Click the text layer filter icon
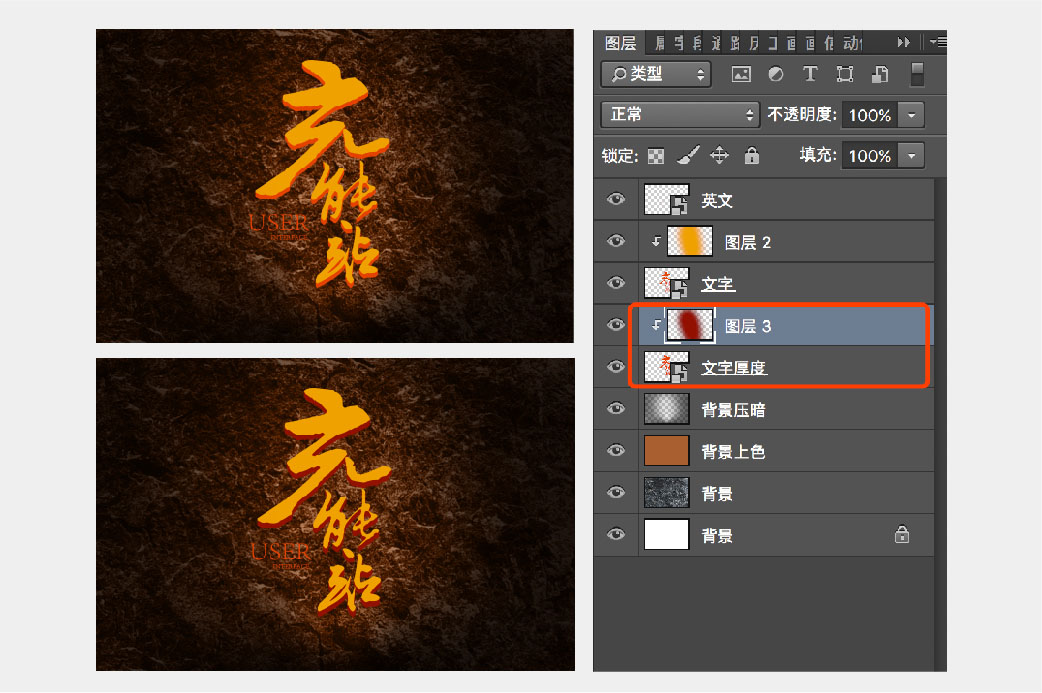 810,74
